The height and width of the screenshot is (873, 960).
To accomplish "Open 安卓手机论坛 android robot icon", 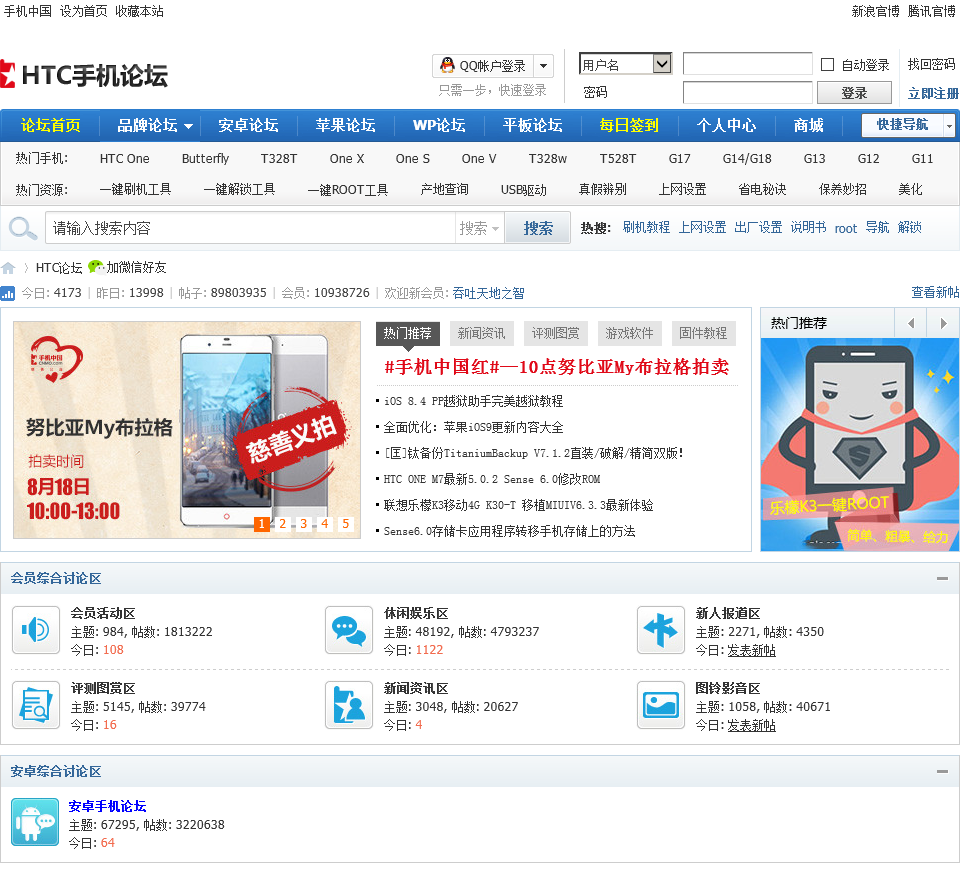I will (35, 822).
